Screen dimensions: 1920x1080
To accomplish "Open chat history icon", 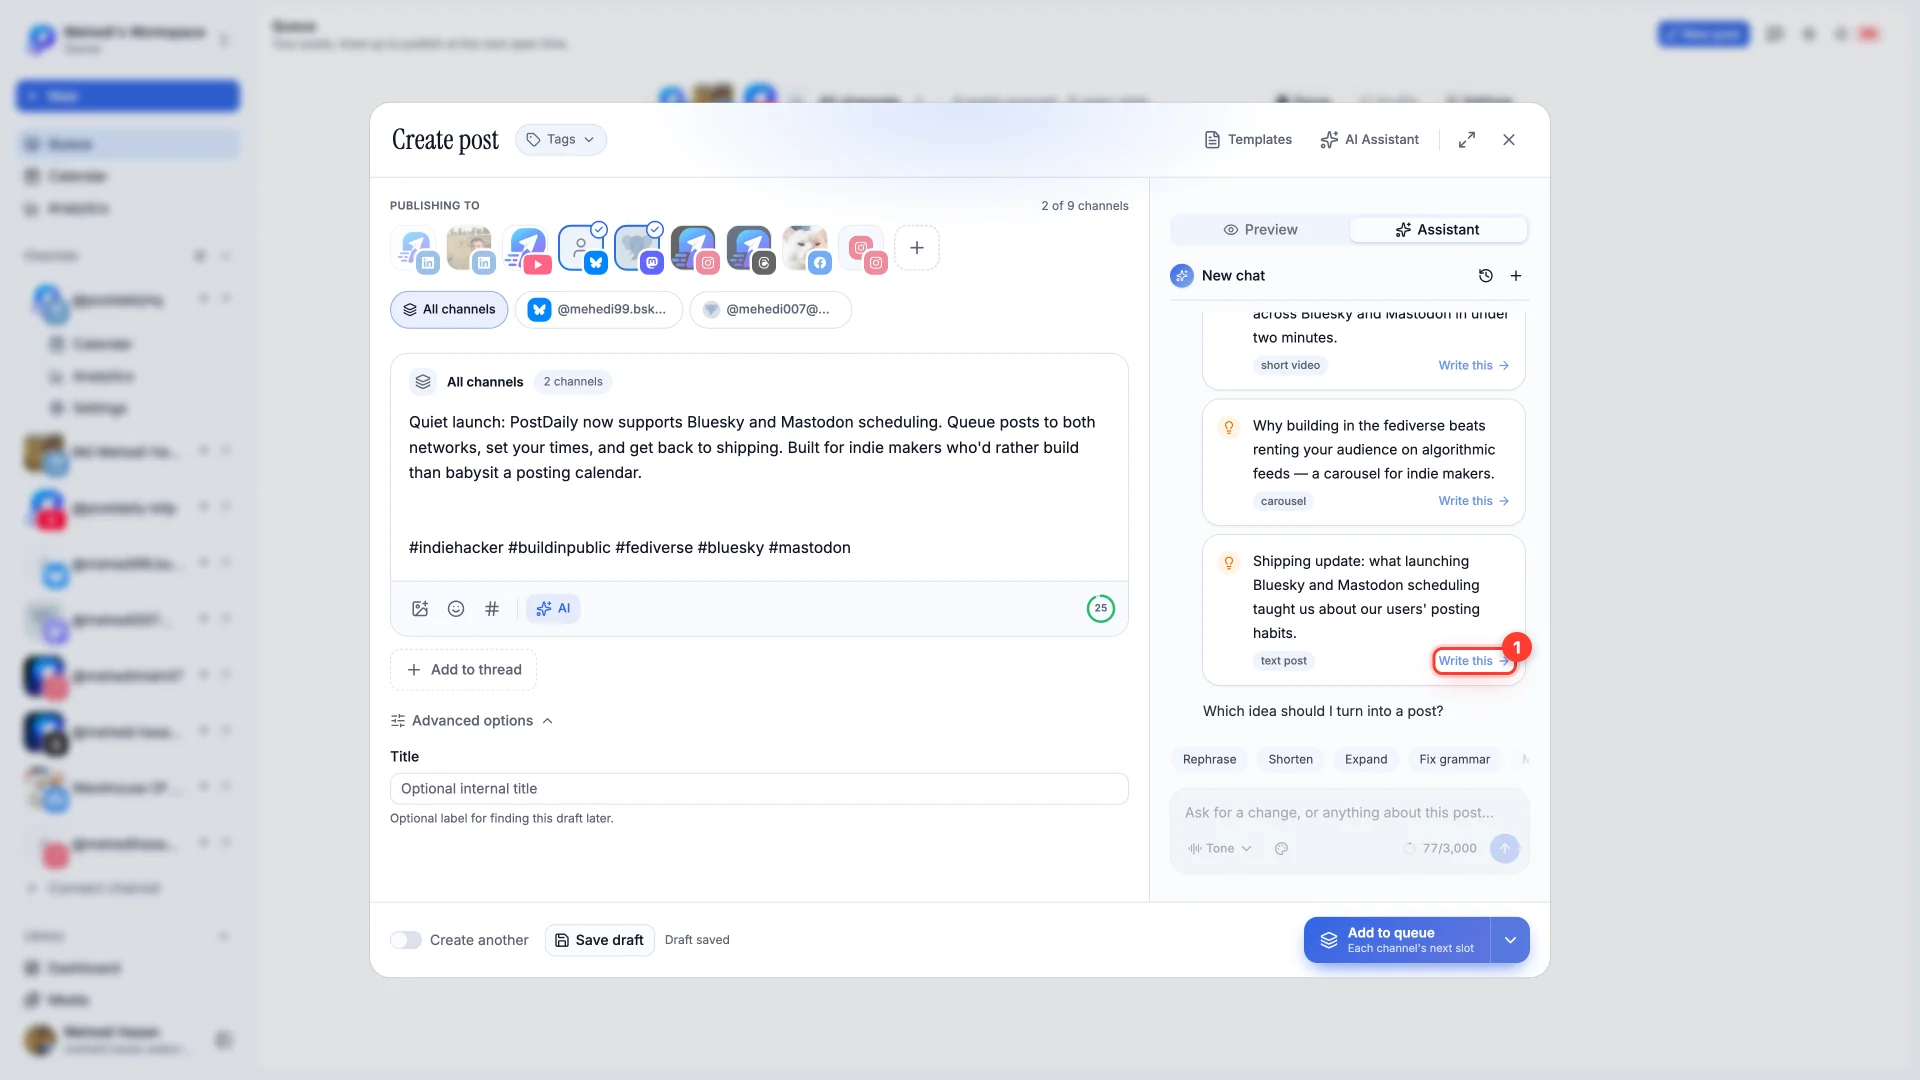I will click(1486, 276).
